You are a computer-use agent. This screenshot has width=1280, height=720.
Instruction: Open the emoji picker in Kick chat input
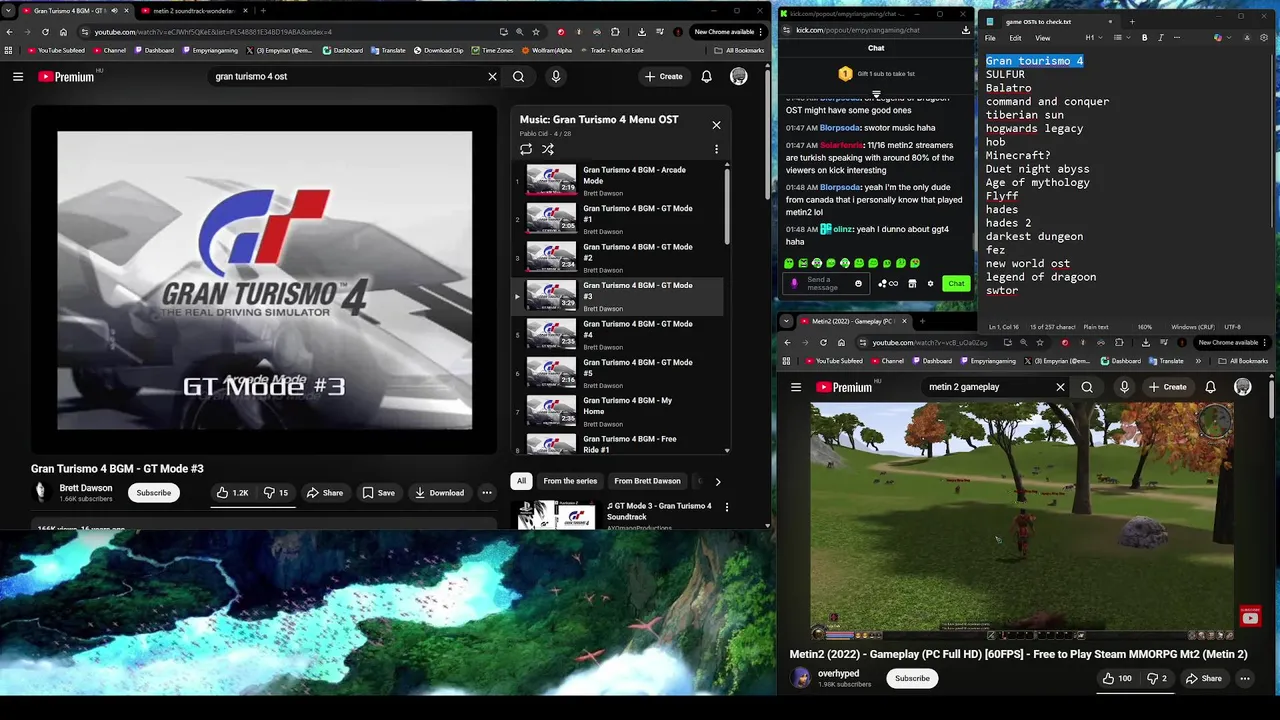[x=858, y=283]
